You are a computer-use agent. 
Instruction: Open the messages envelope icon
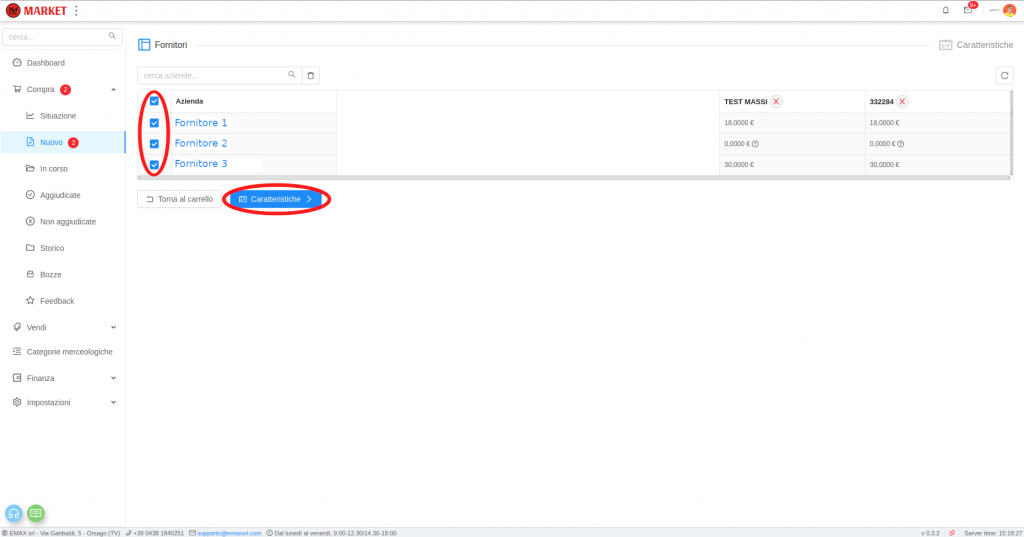pos(967,10)
